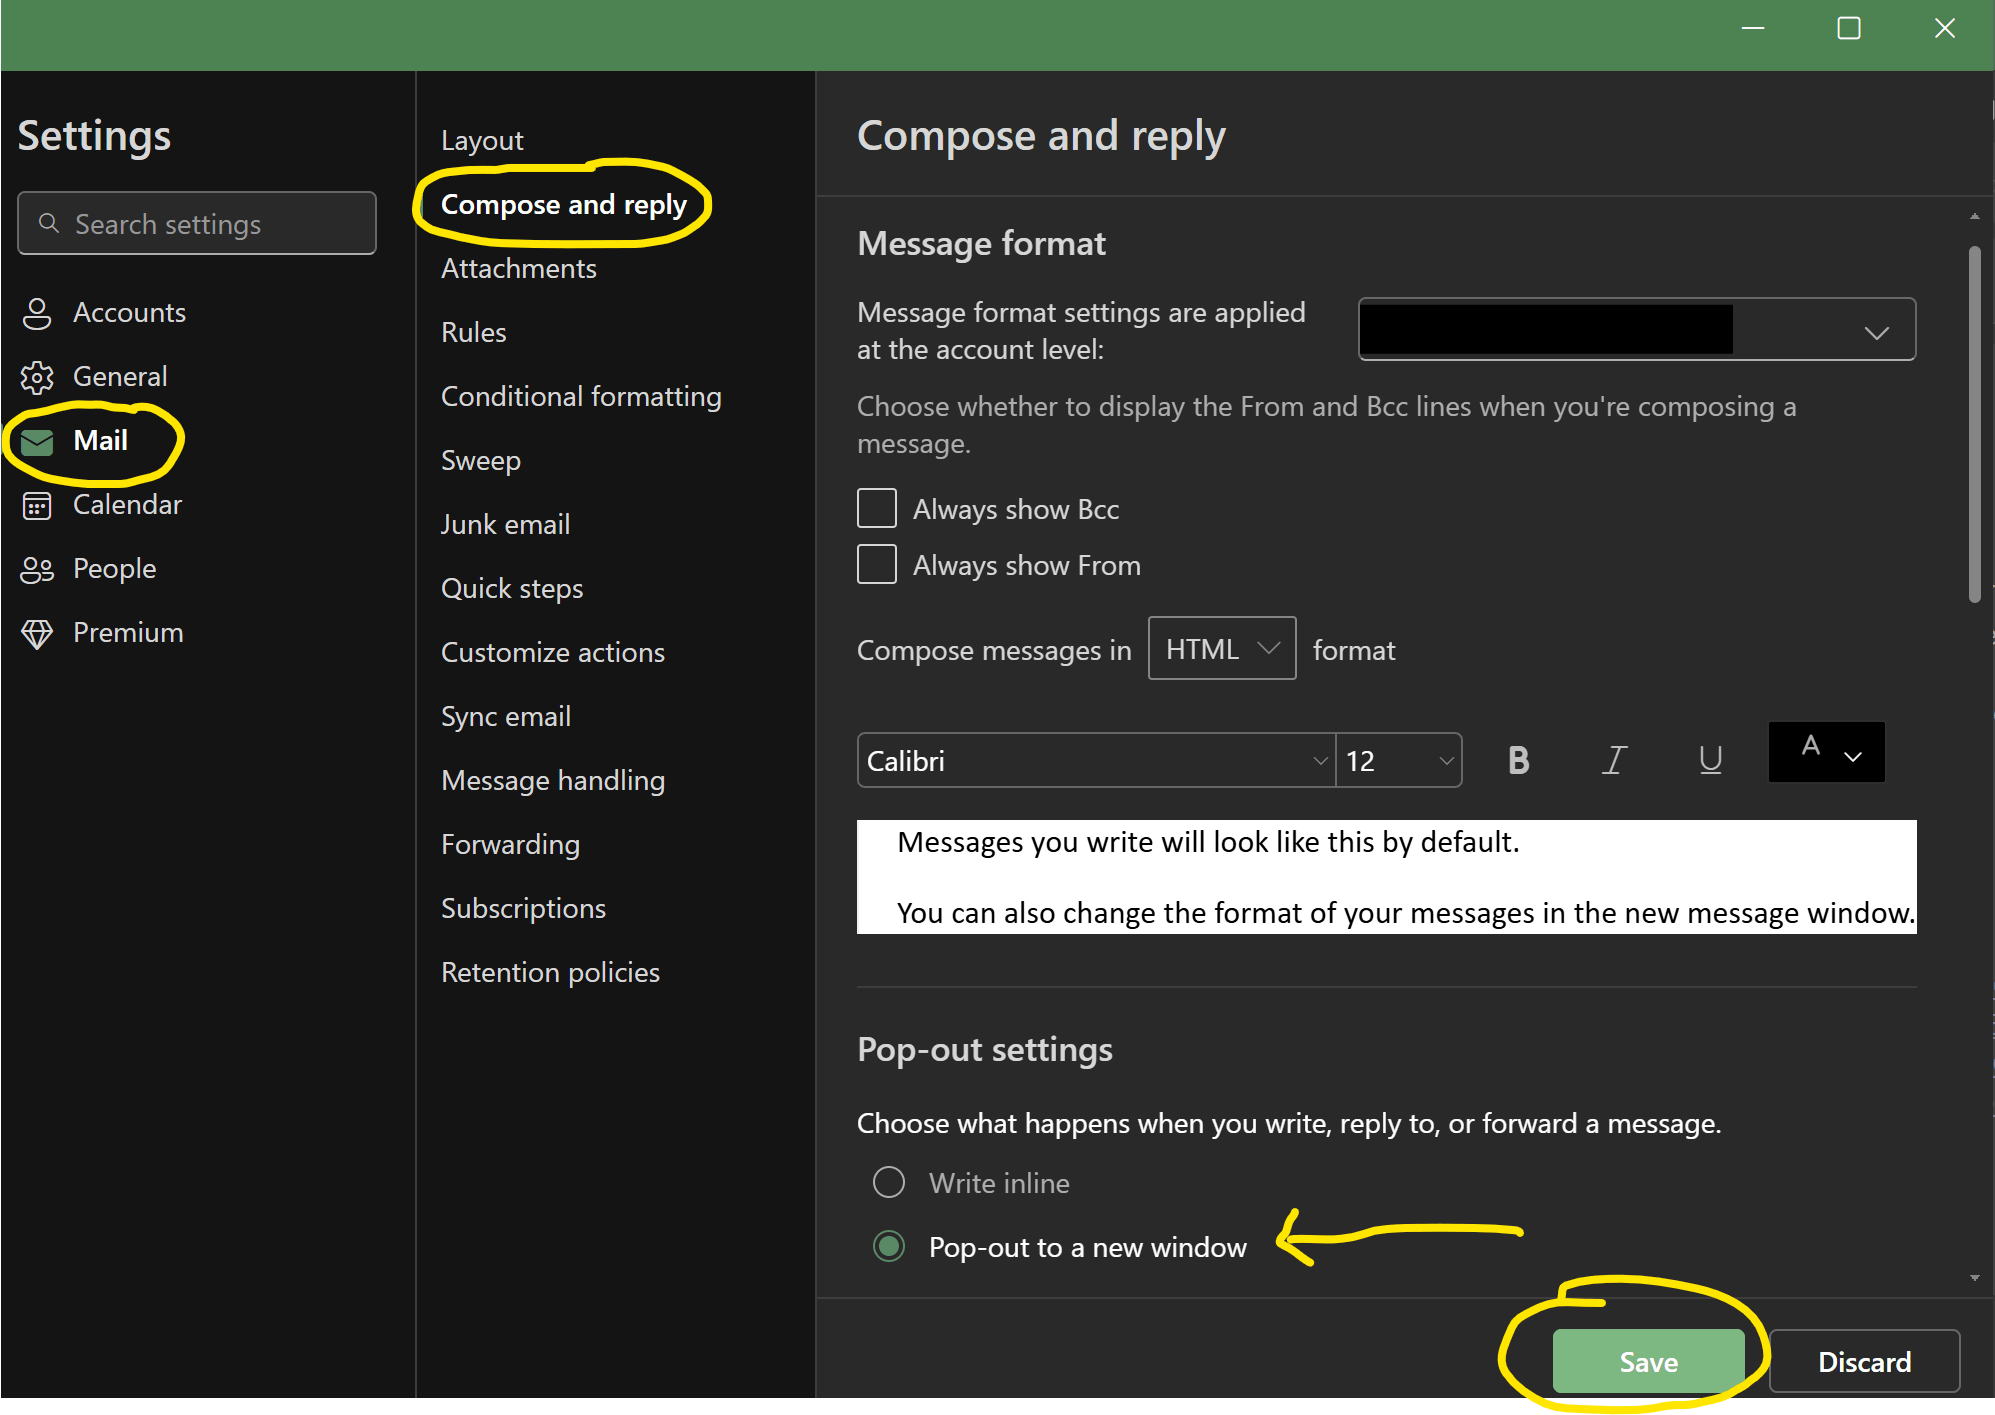Image resolution: width=1995 pixels, height=1415 pixels.
Task: Enable the Always show From checkbox
Action: (877, 565)
